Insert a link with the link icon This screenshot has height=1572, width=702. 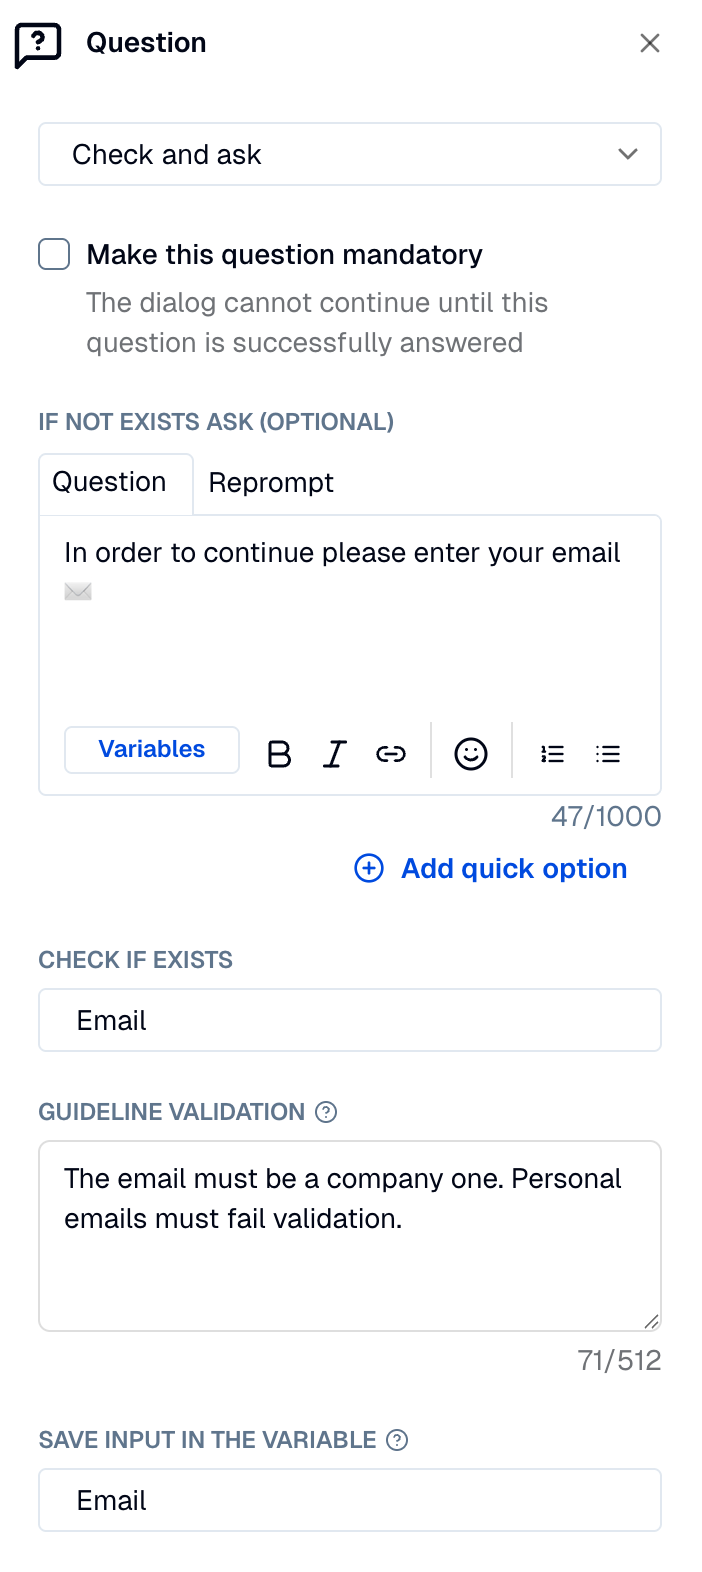pos(391,754)
